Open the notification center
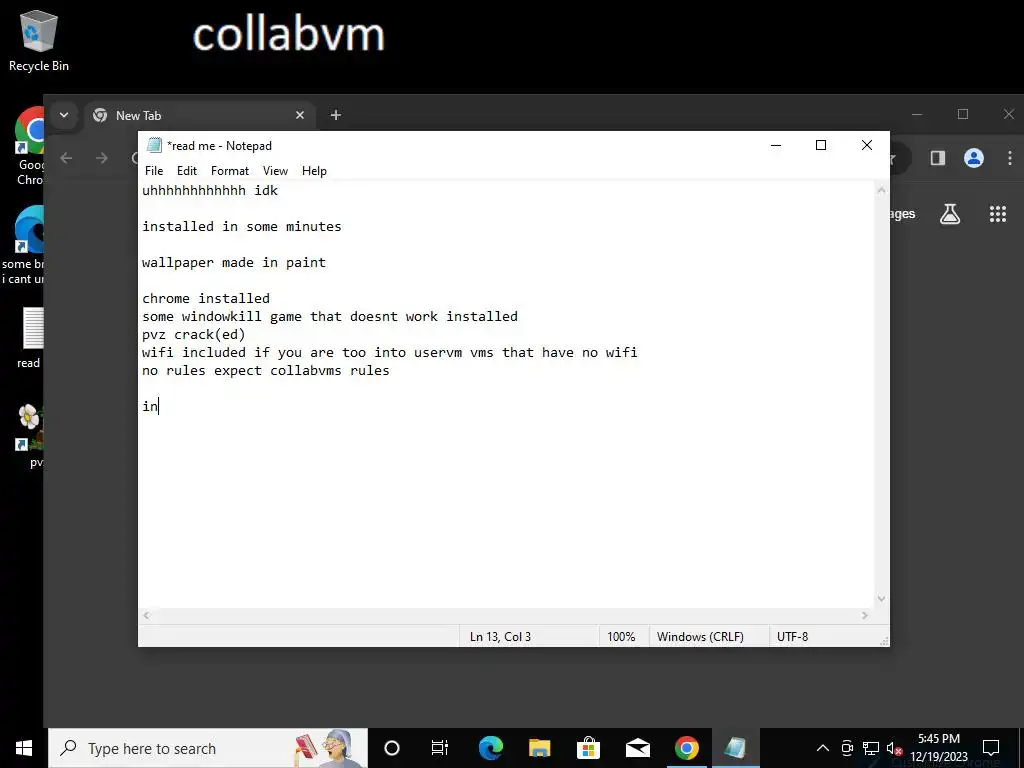This screenshot has width=1024, height=768. tap(991, 748)
